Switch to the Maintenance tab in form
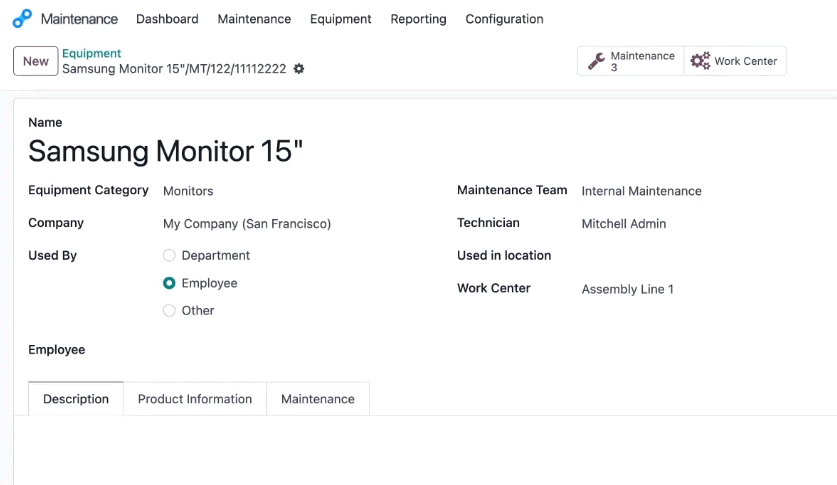The height and width of the screenshot is (485, 837). click(318, 399)
